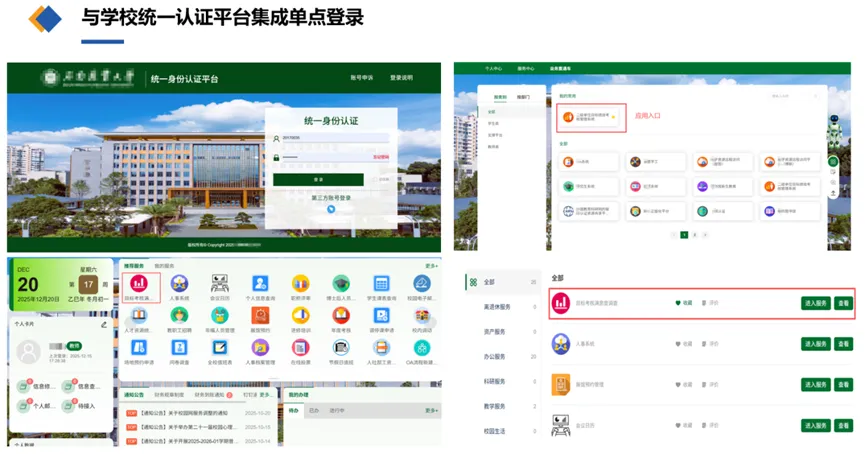Tick the checkbox beside the login button
The height and width of the screenshot is (454, 865).
tap(375, 180)
